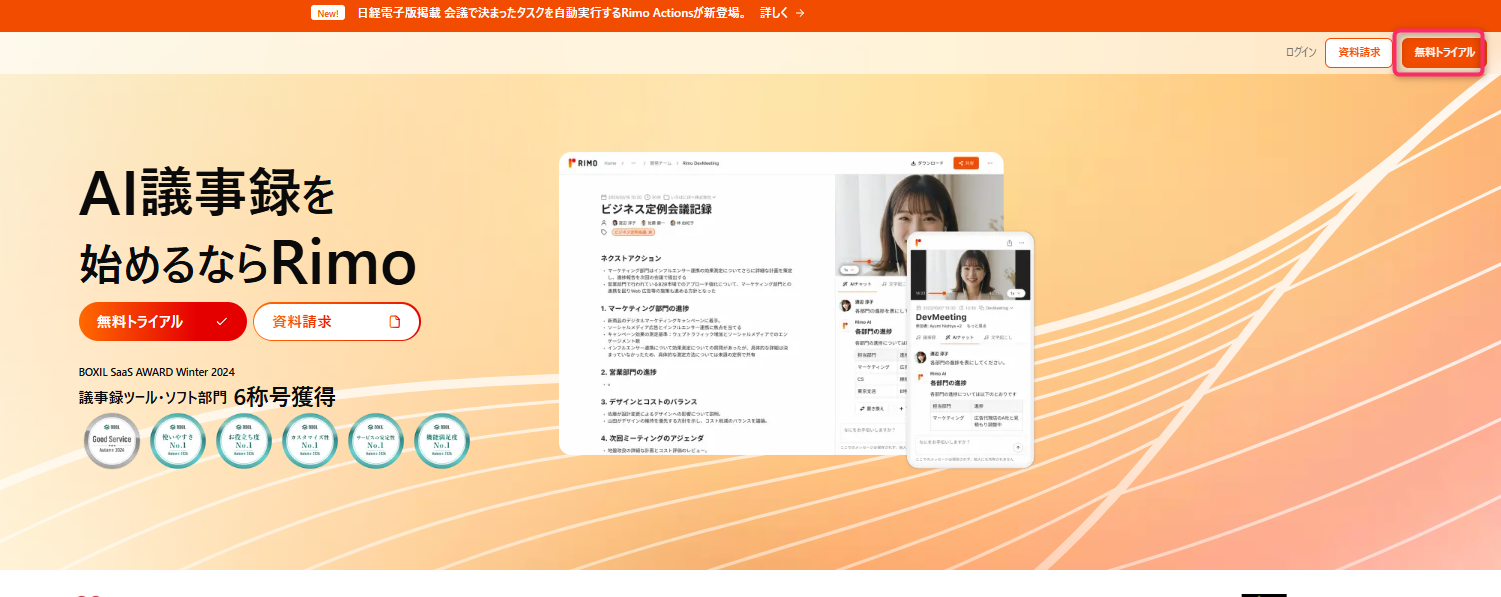Click the share icon at the phone mockup top

coord(1009,242)
